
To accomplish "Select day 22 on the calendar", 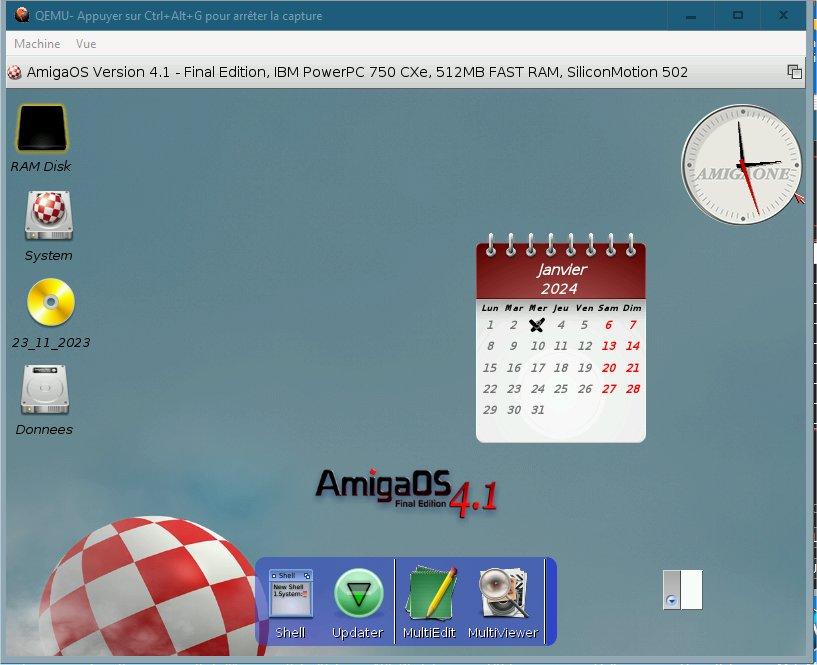I will pos(490,389).
